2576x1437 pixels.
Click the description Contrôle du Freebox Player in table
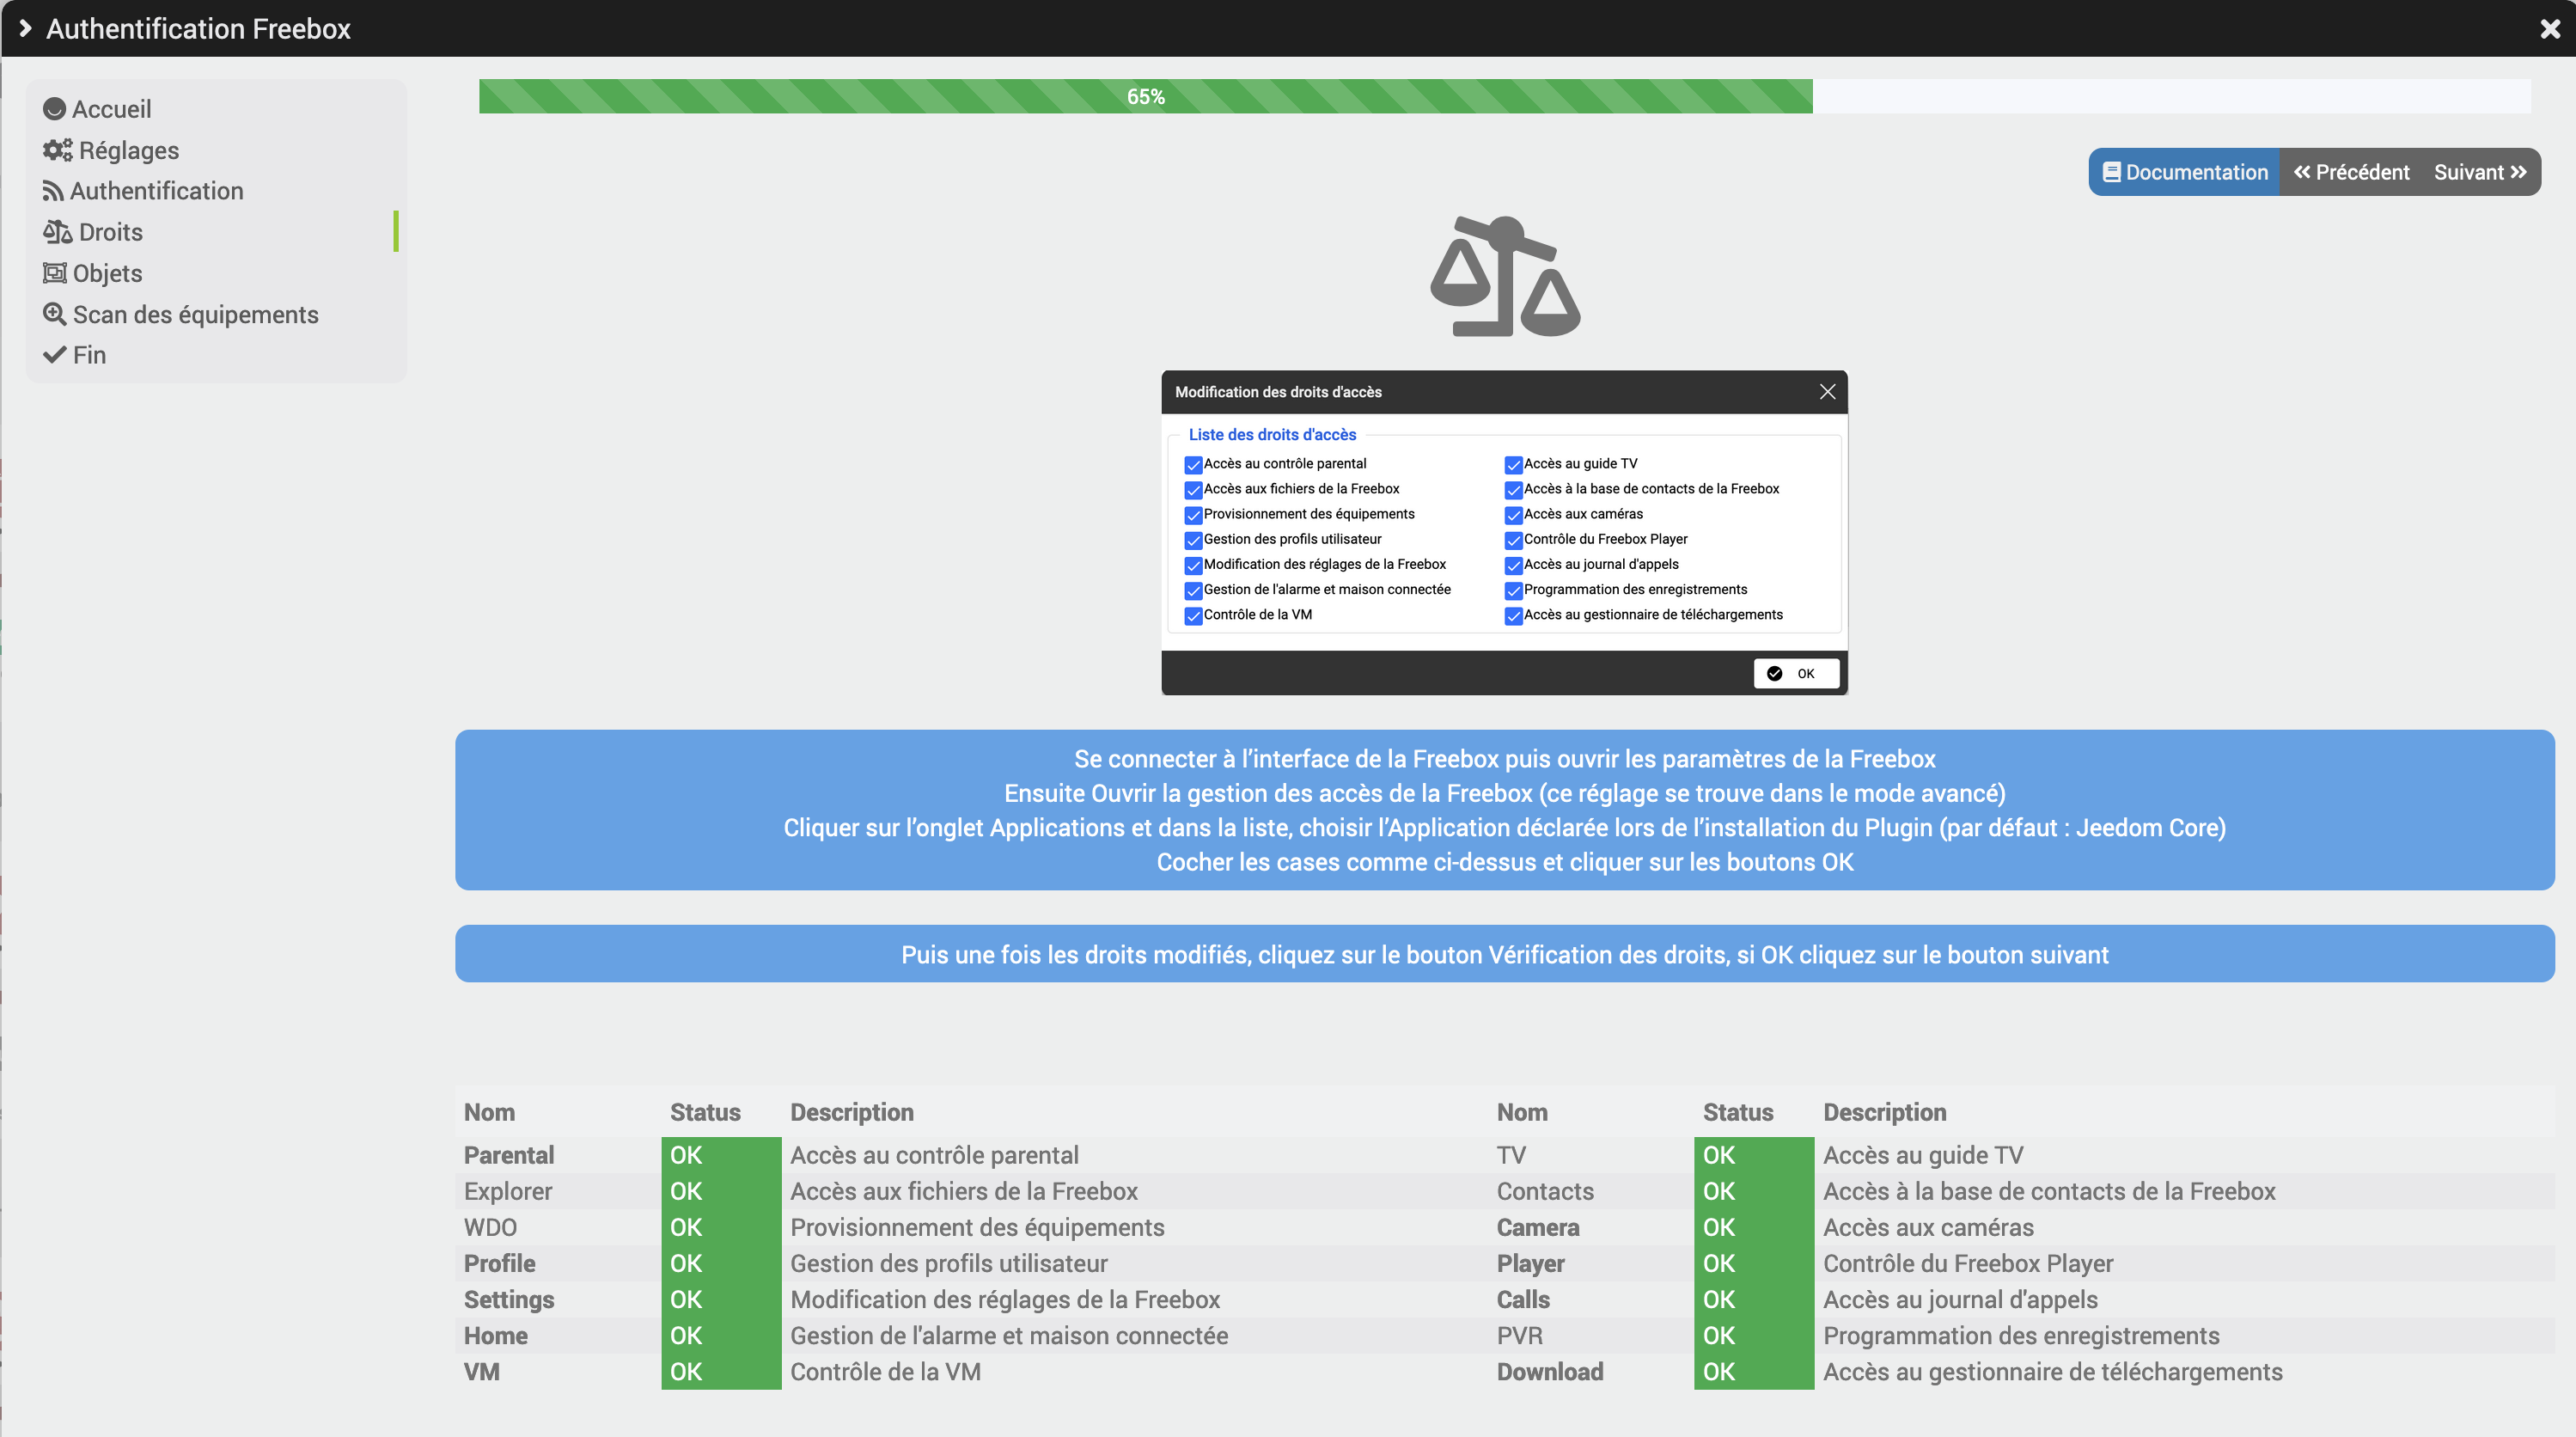click(x=1968, y=1263)
